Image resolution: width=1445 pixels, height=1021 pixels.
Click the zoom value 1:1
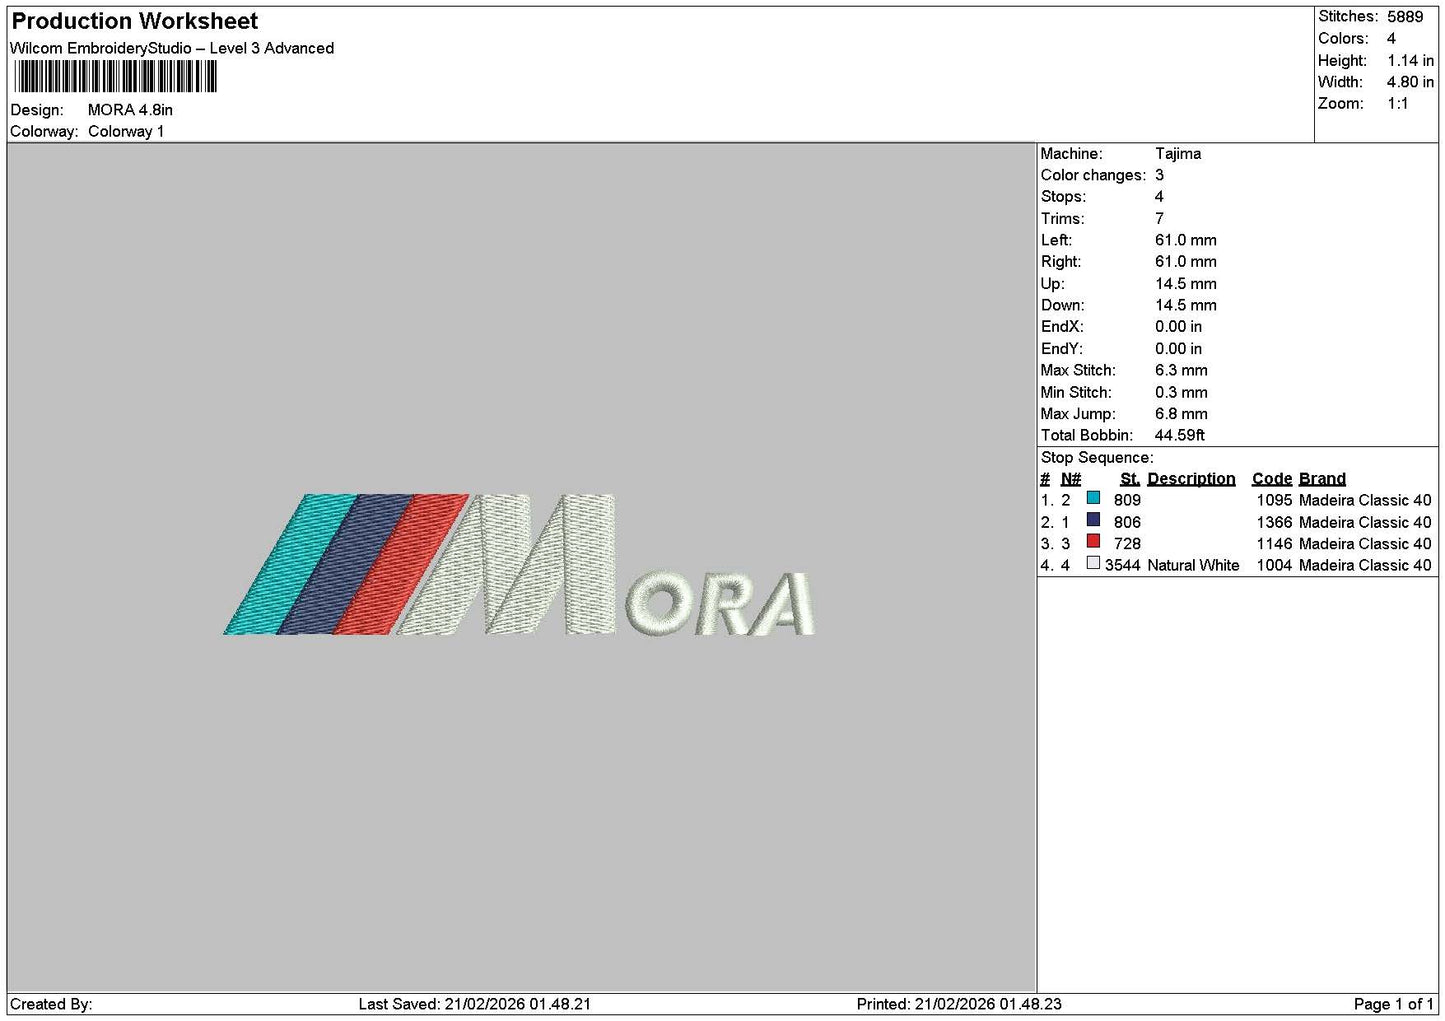(x=1397, y=104)
